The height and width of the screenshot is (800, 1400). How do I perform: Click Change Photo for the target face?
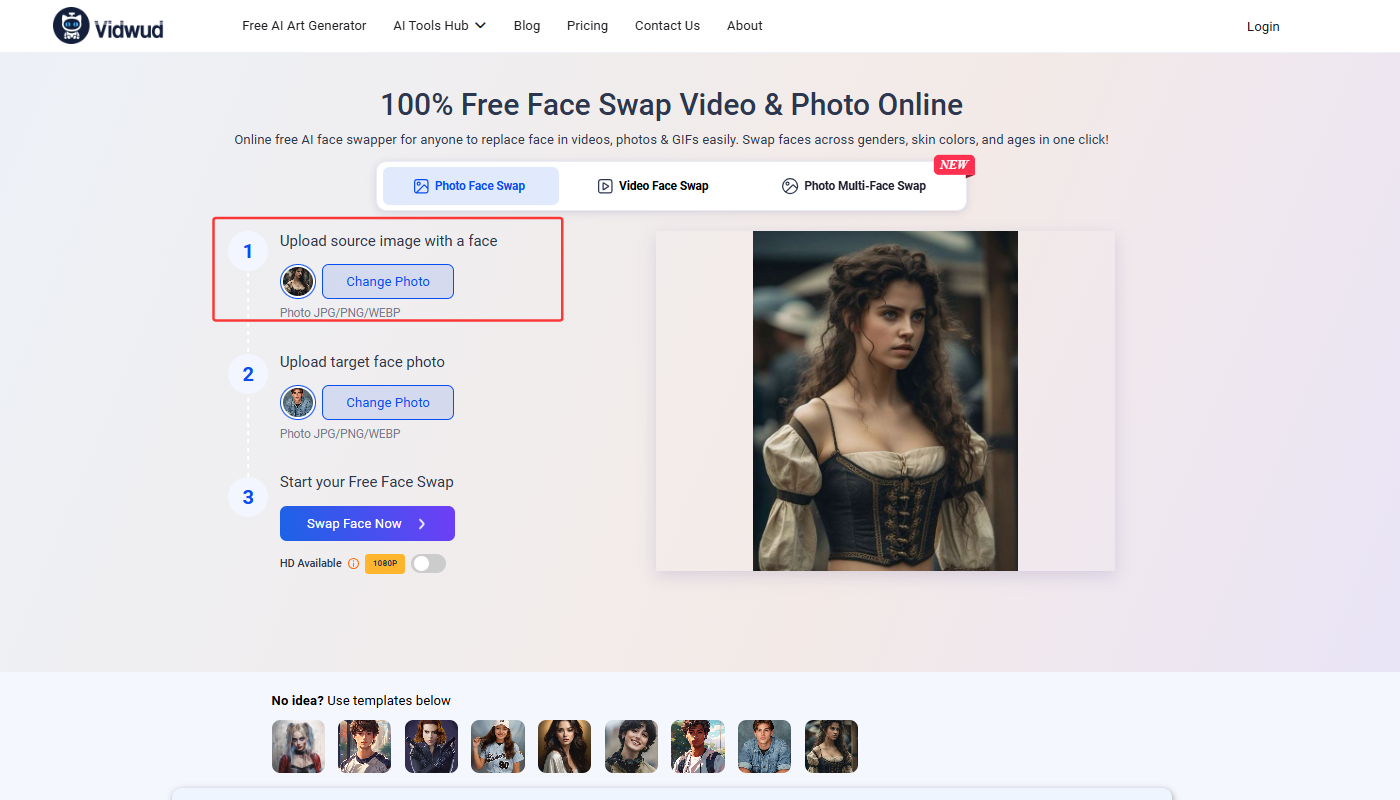coord(388,403)
